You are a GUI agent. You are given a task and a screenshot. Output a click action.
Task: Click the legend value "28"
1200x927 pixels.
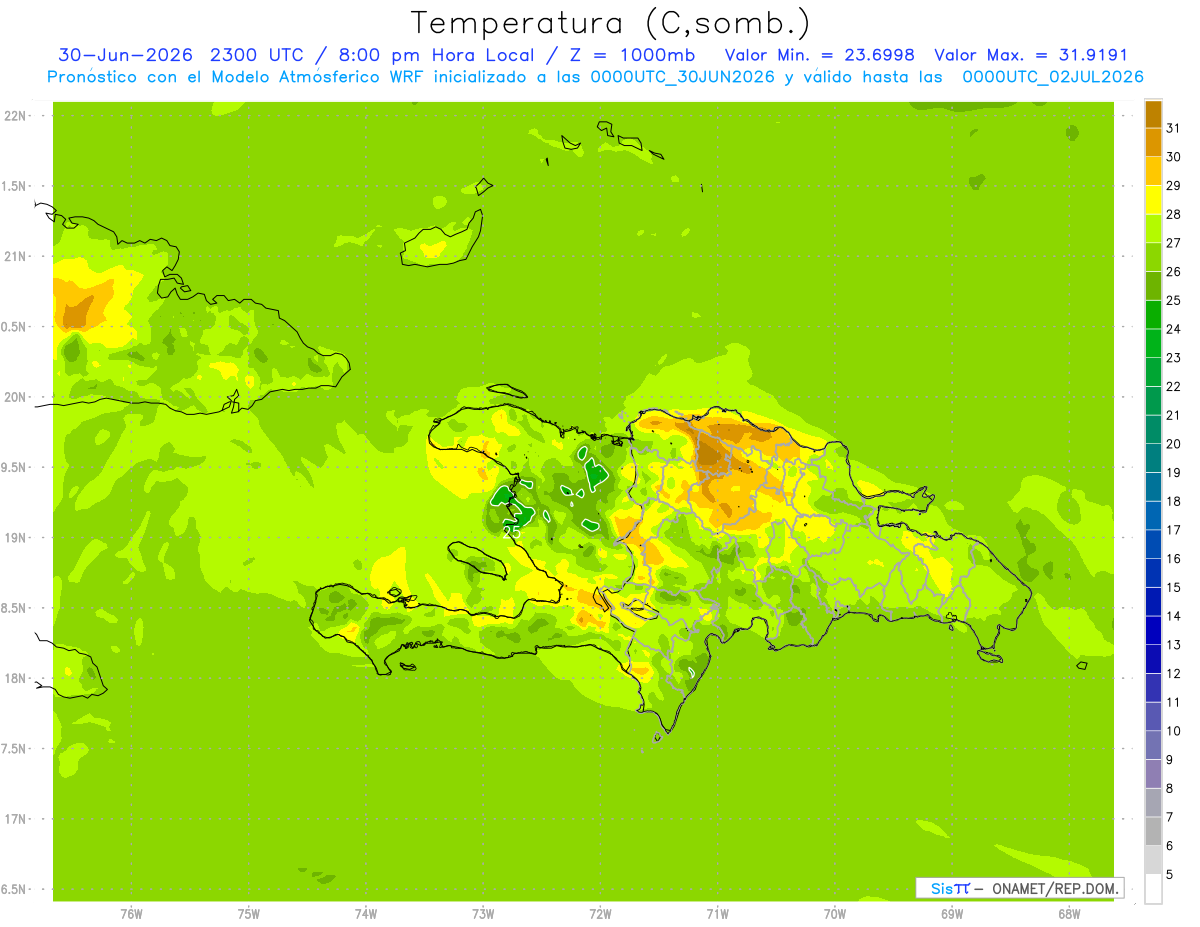pos(1173,214)
